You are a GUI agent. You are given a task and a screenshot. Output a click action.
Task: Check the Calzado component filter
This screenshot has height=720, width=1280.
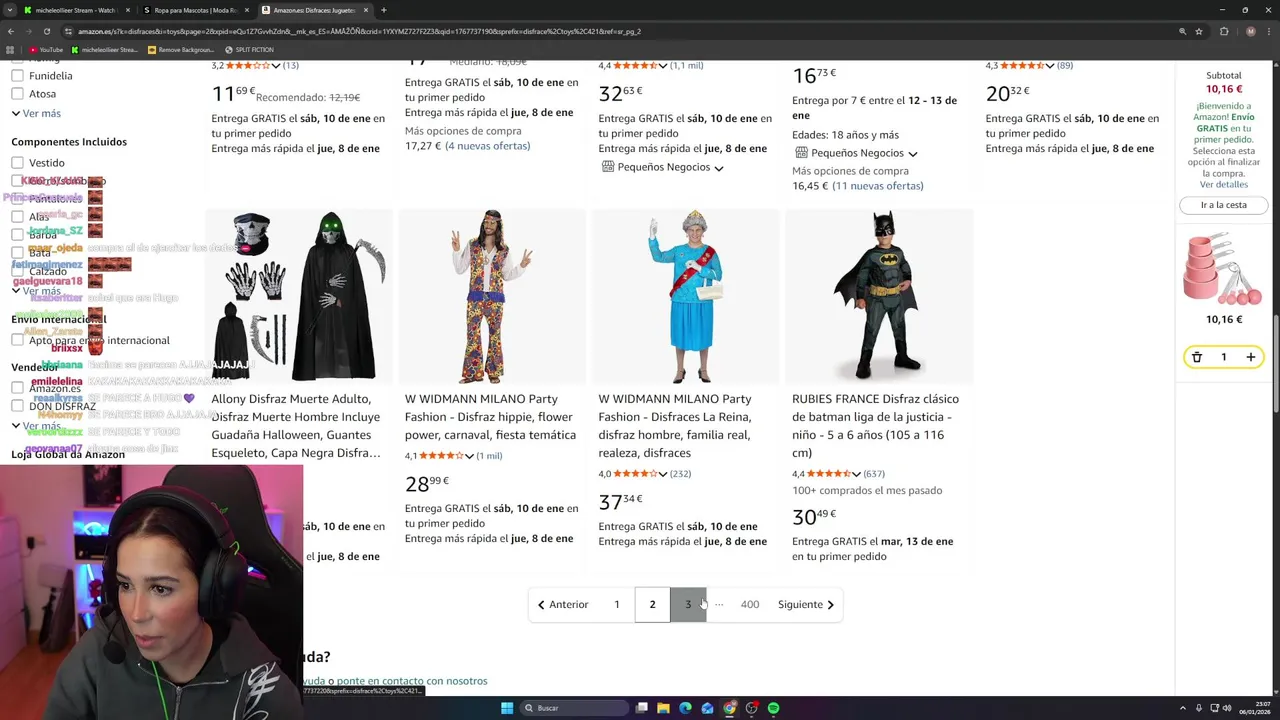17,271
